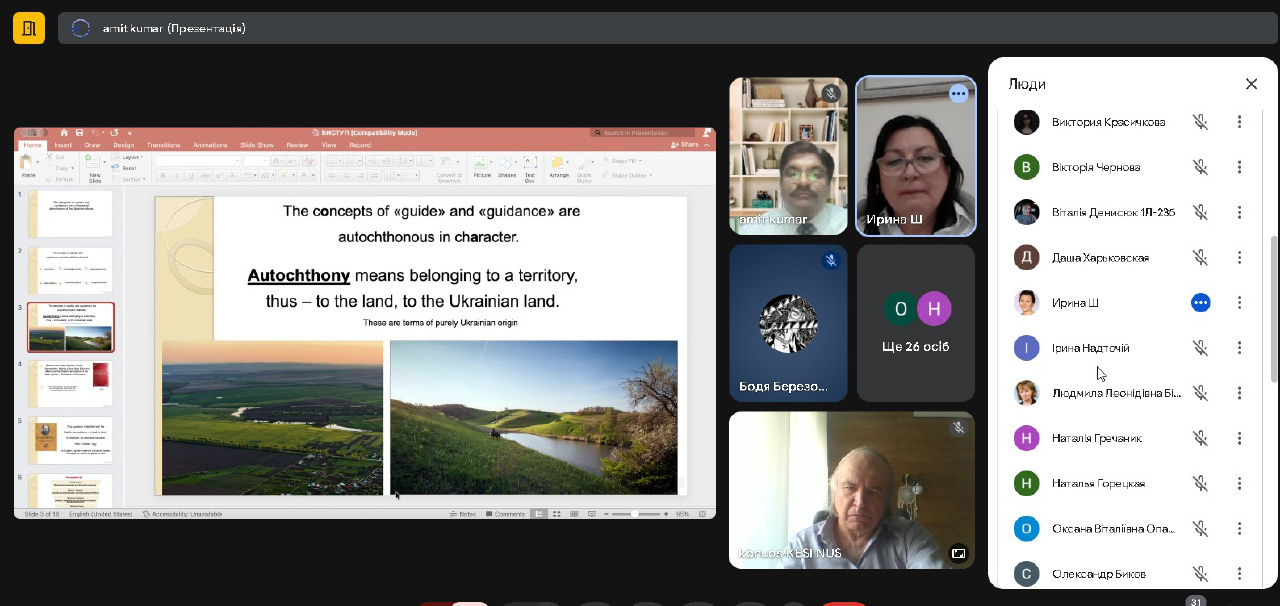Toggle microphone mute for Вікторія Чернова

[x=1200, y=167]
